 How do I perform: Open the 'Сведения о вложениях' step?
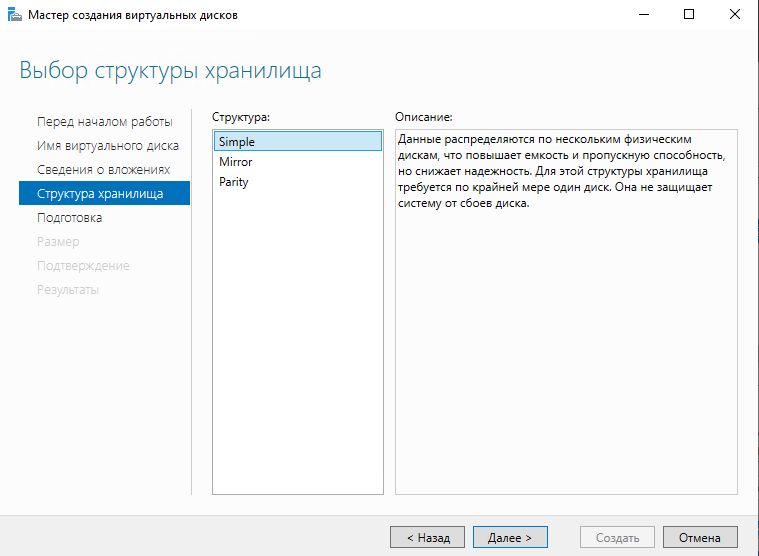pyautogui.click(x=105, y=169)
